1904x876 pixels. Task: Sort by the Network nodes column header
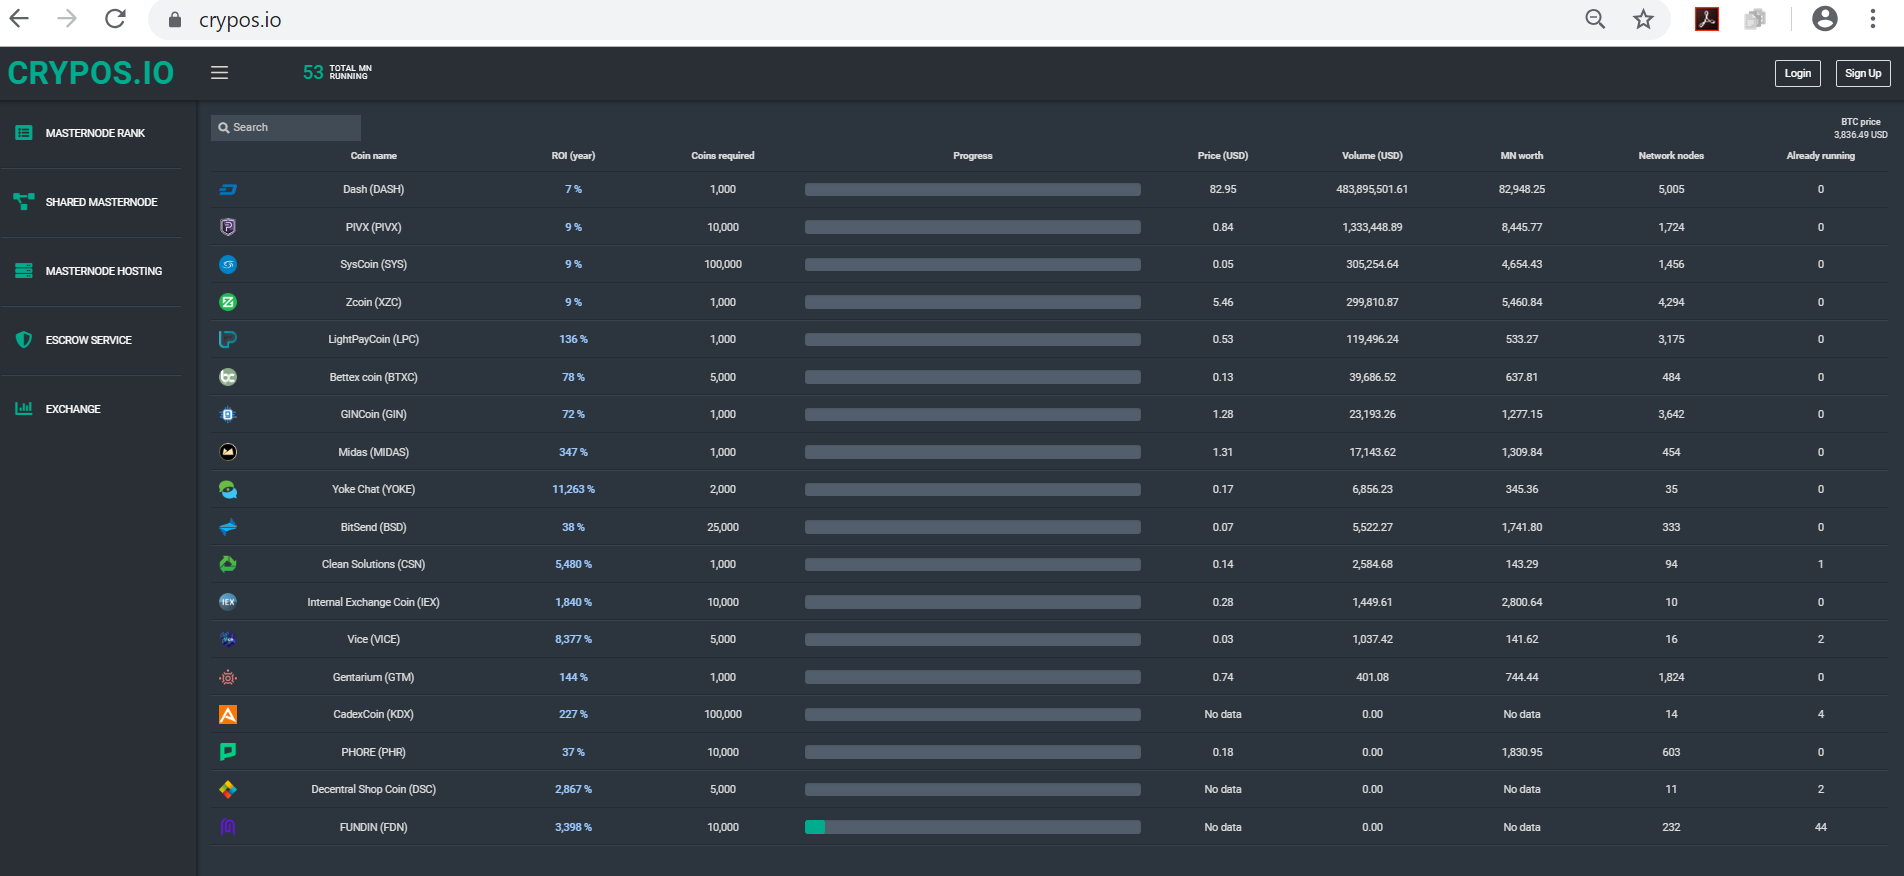(1671, 156)
